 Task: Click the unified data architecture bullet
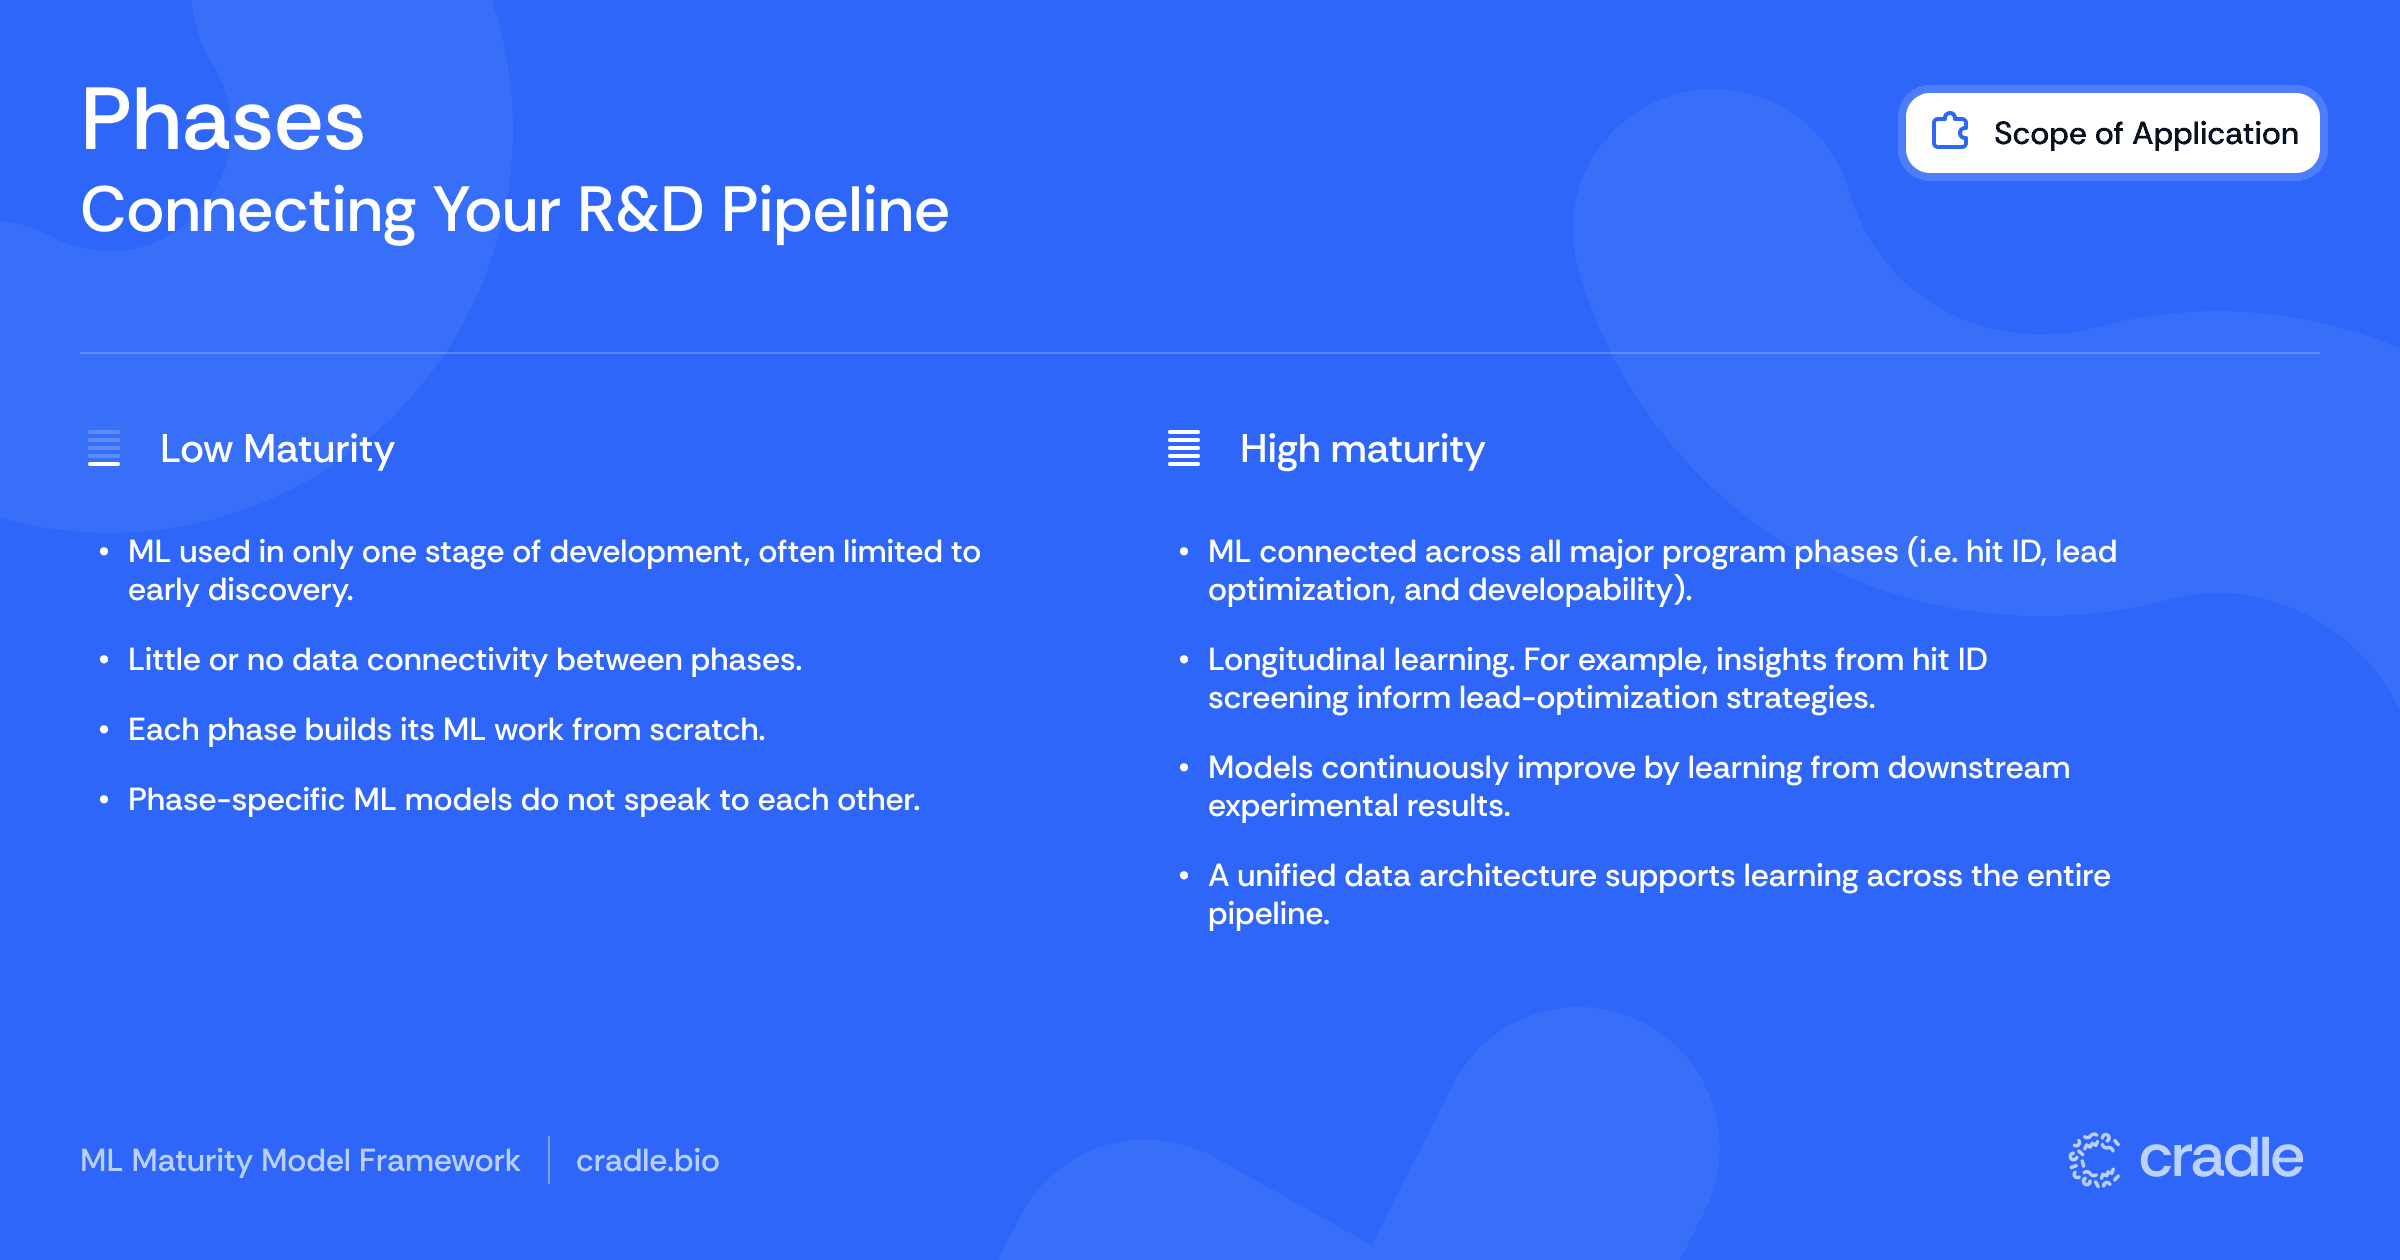(1658, 894)
